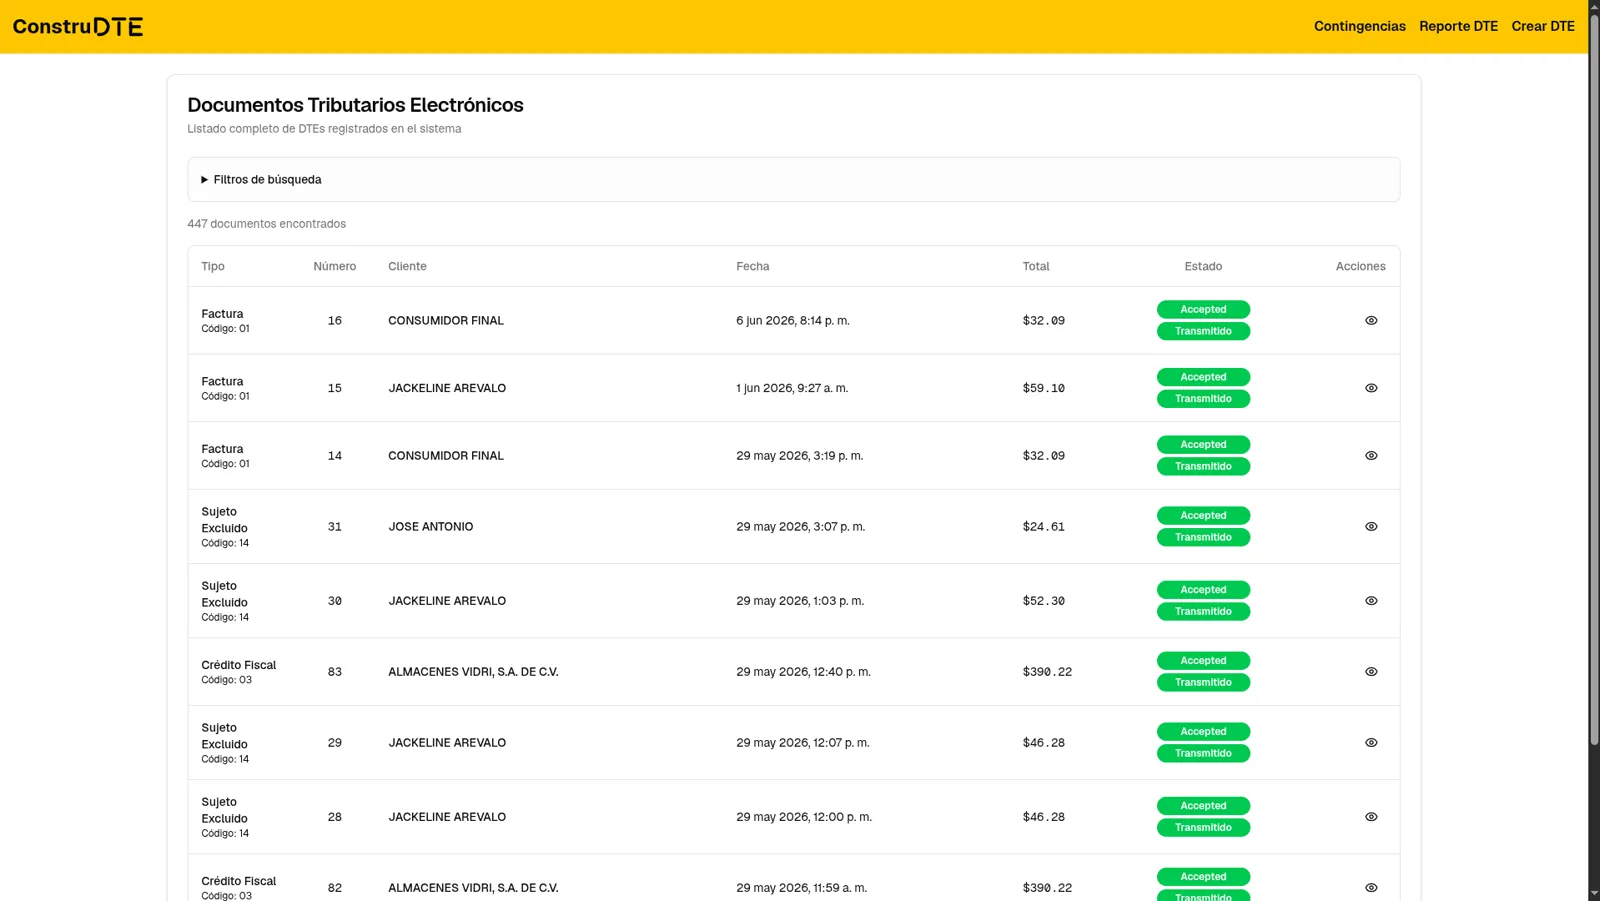Click the Cliente column header
The image size is (1600, 901).
pyautogui.click(x=407, y=266)
